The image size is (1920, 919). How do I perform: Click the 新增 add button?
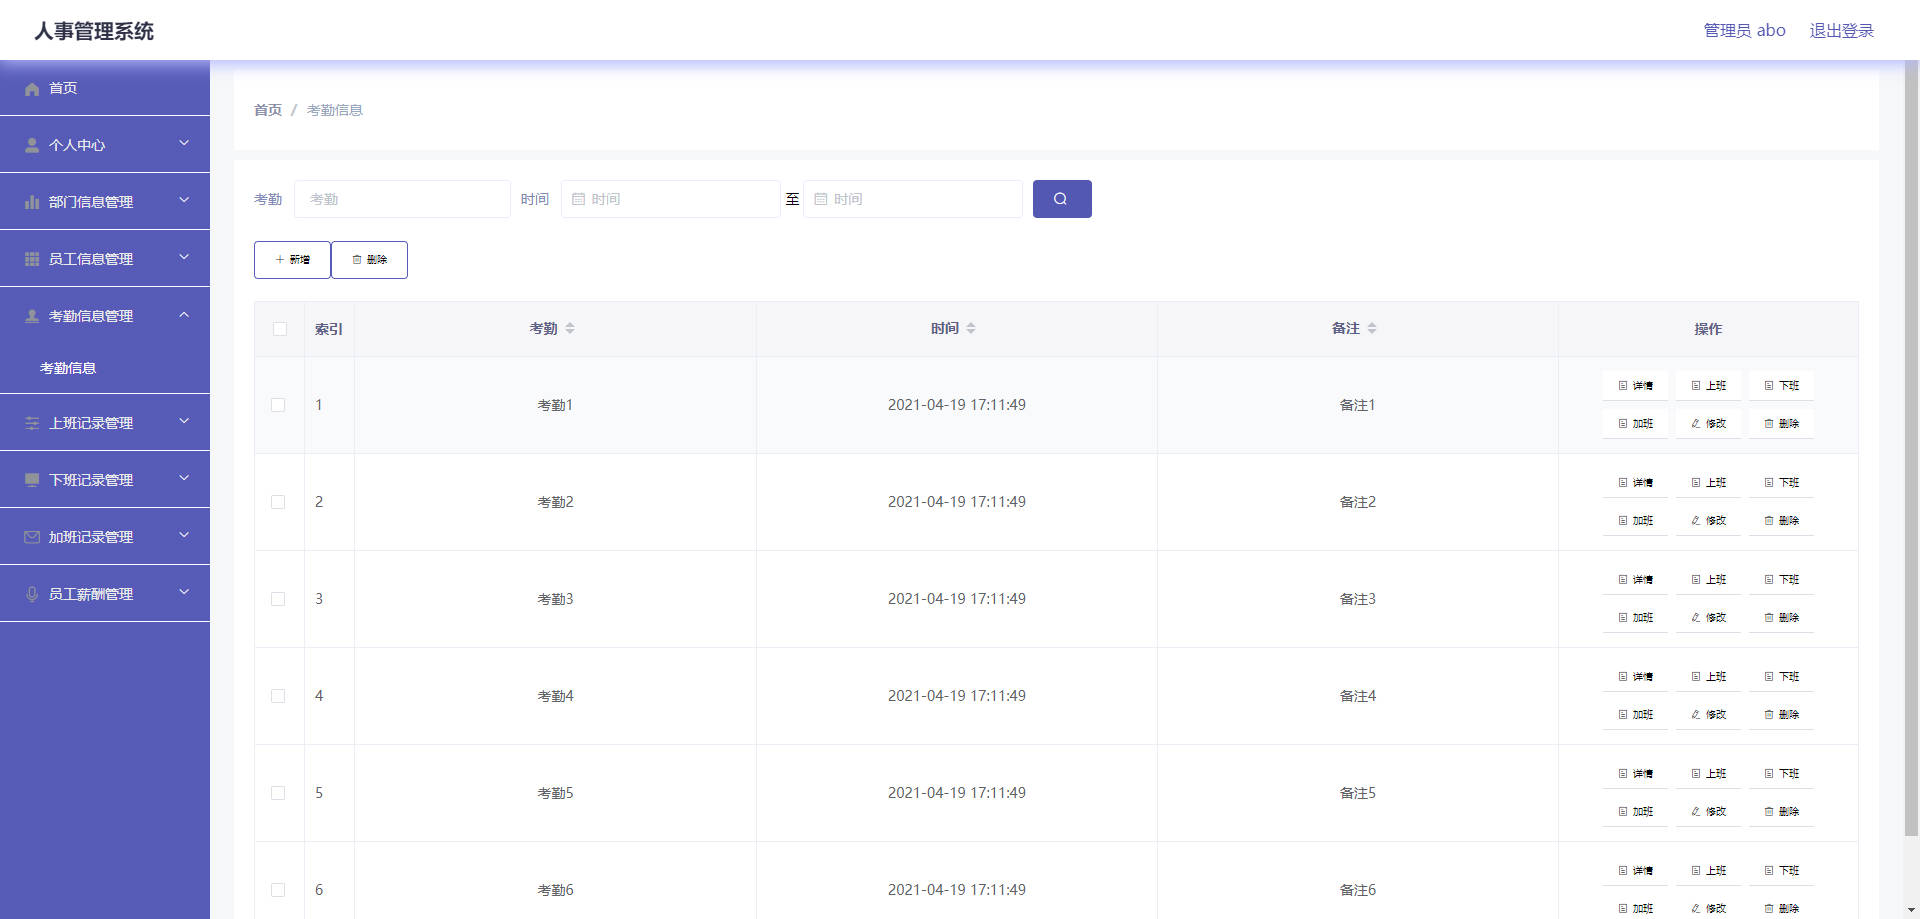pos(292,260)
